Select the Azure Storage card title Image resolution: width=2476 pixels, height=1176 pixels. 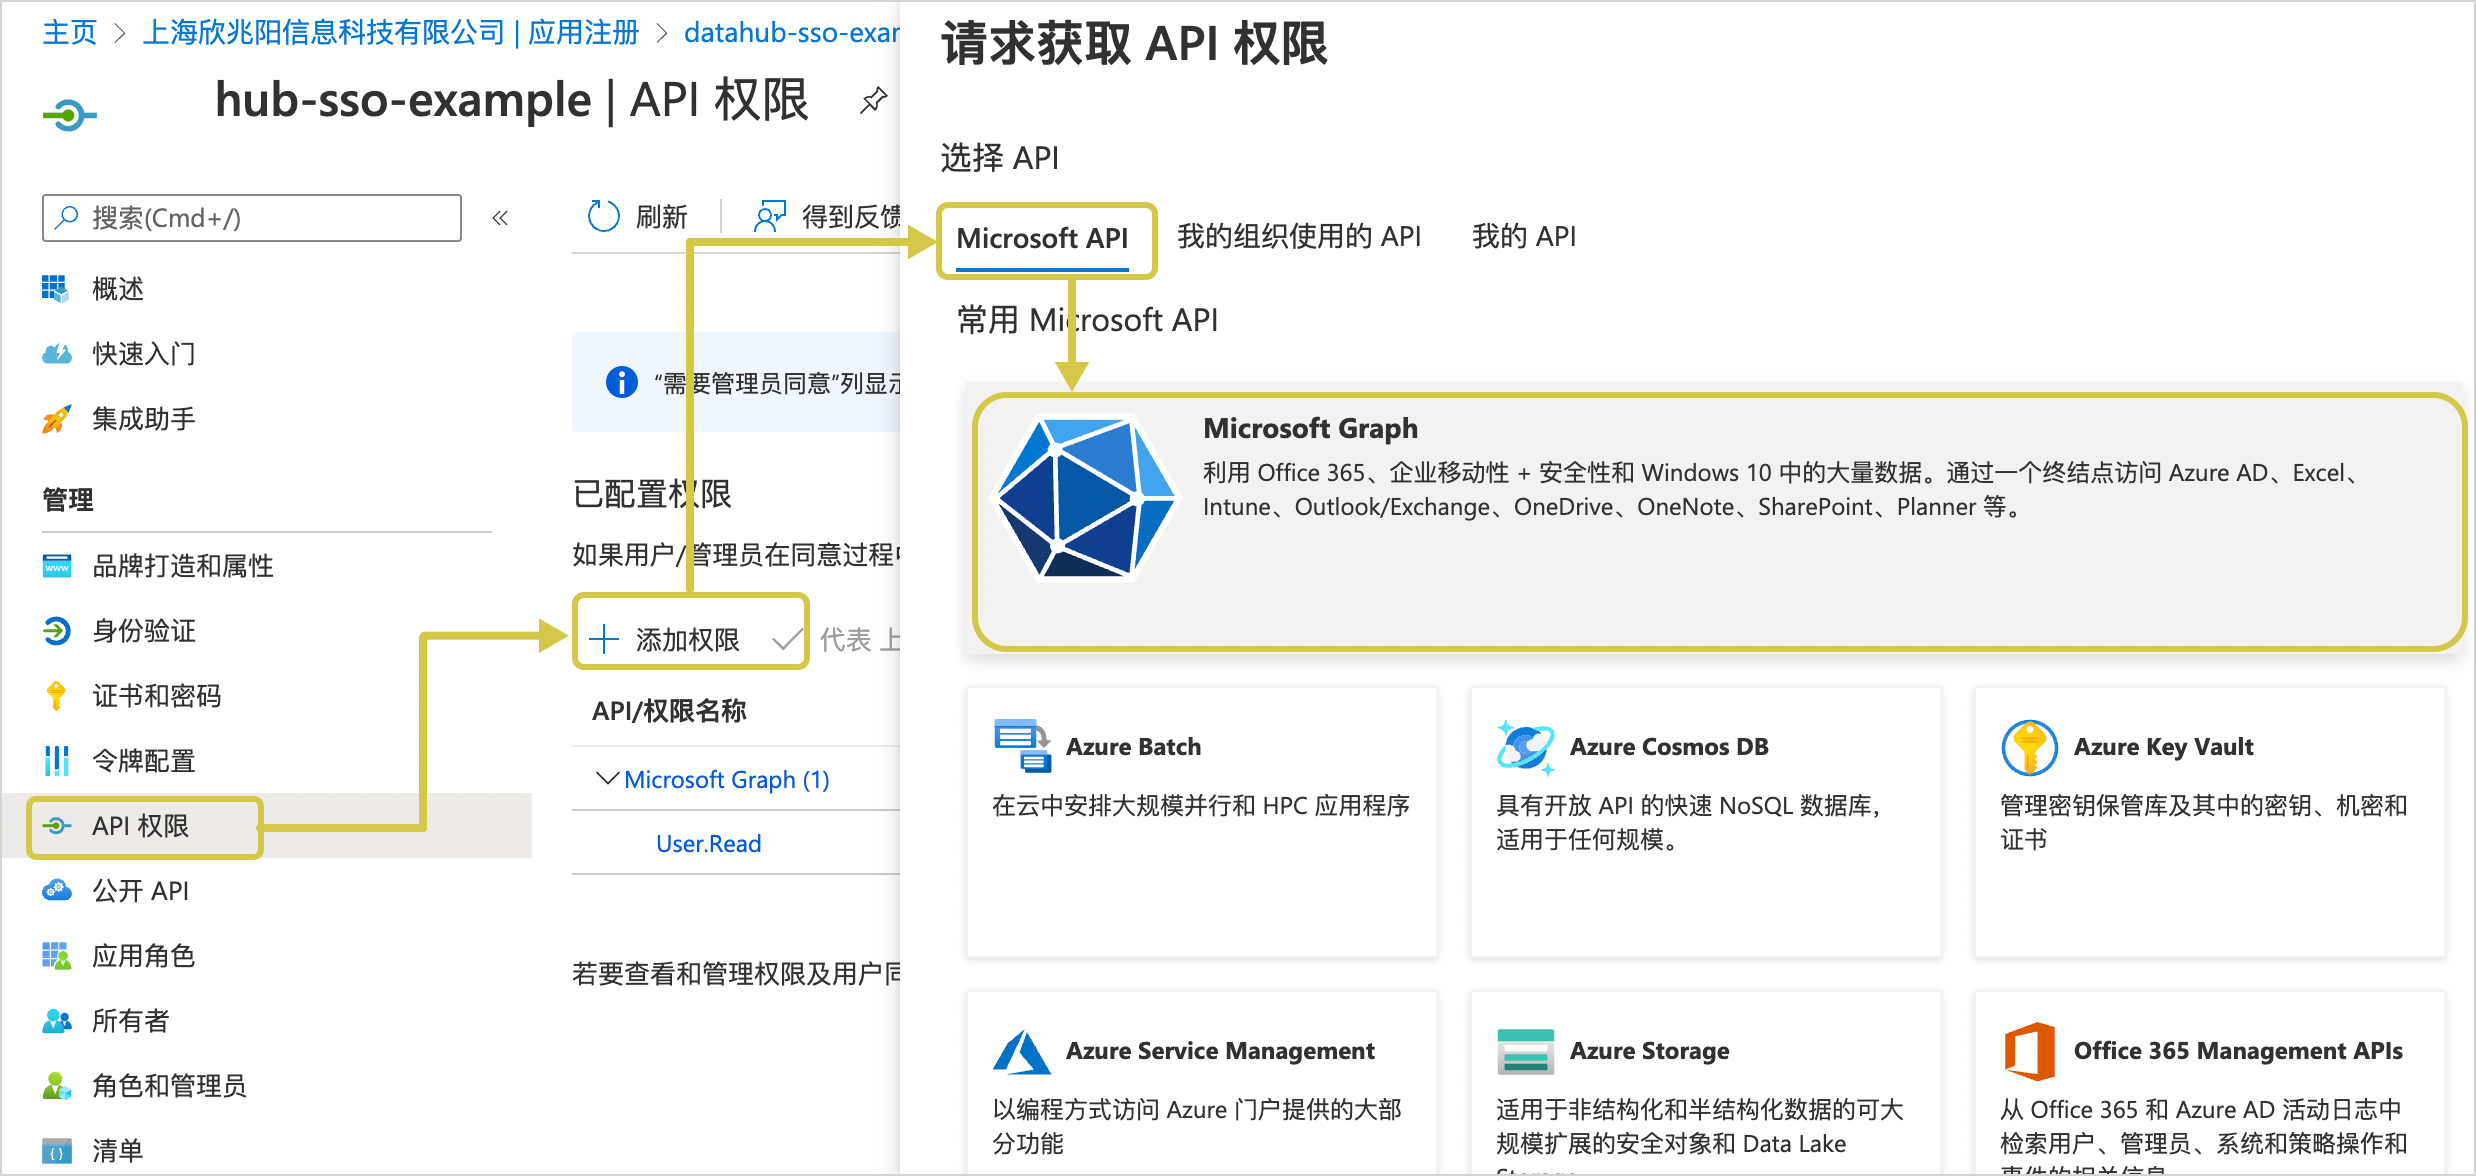click(1649, 1051)
